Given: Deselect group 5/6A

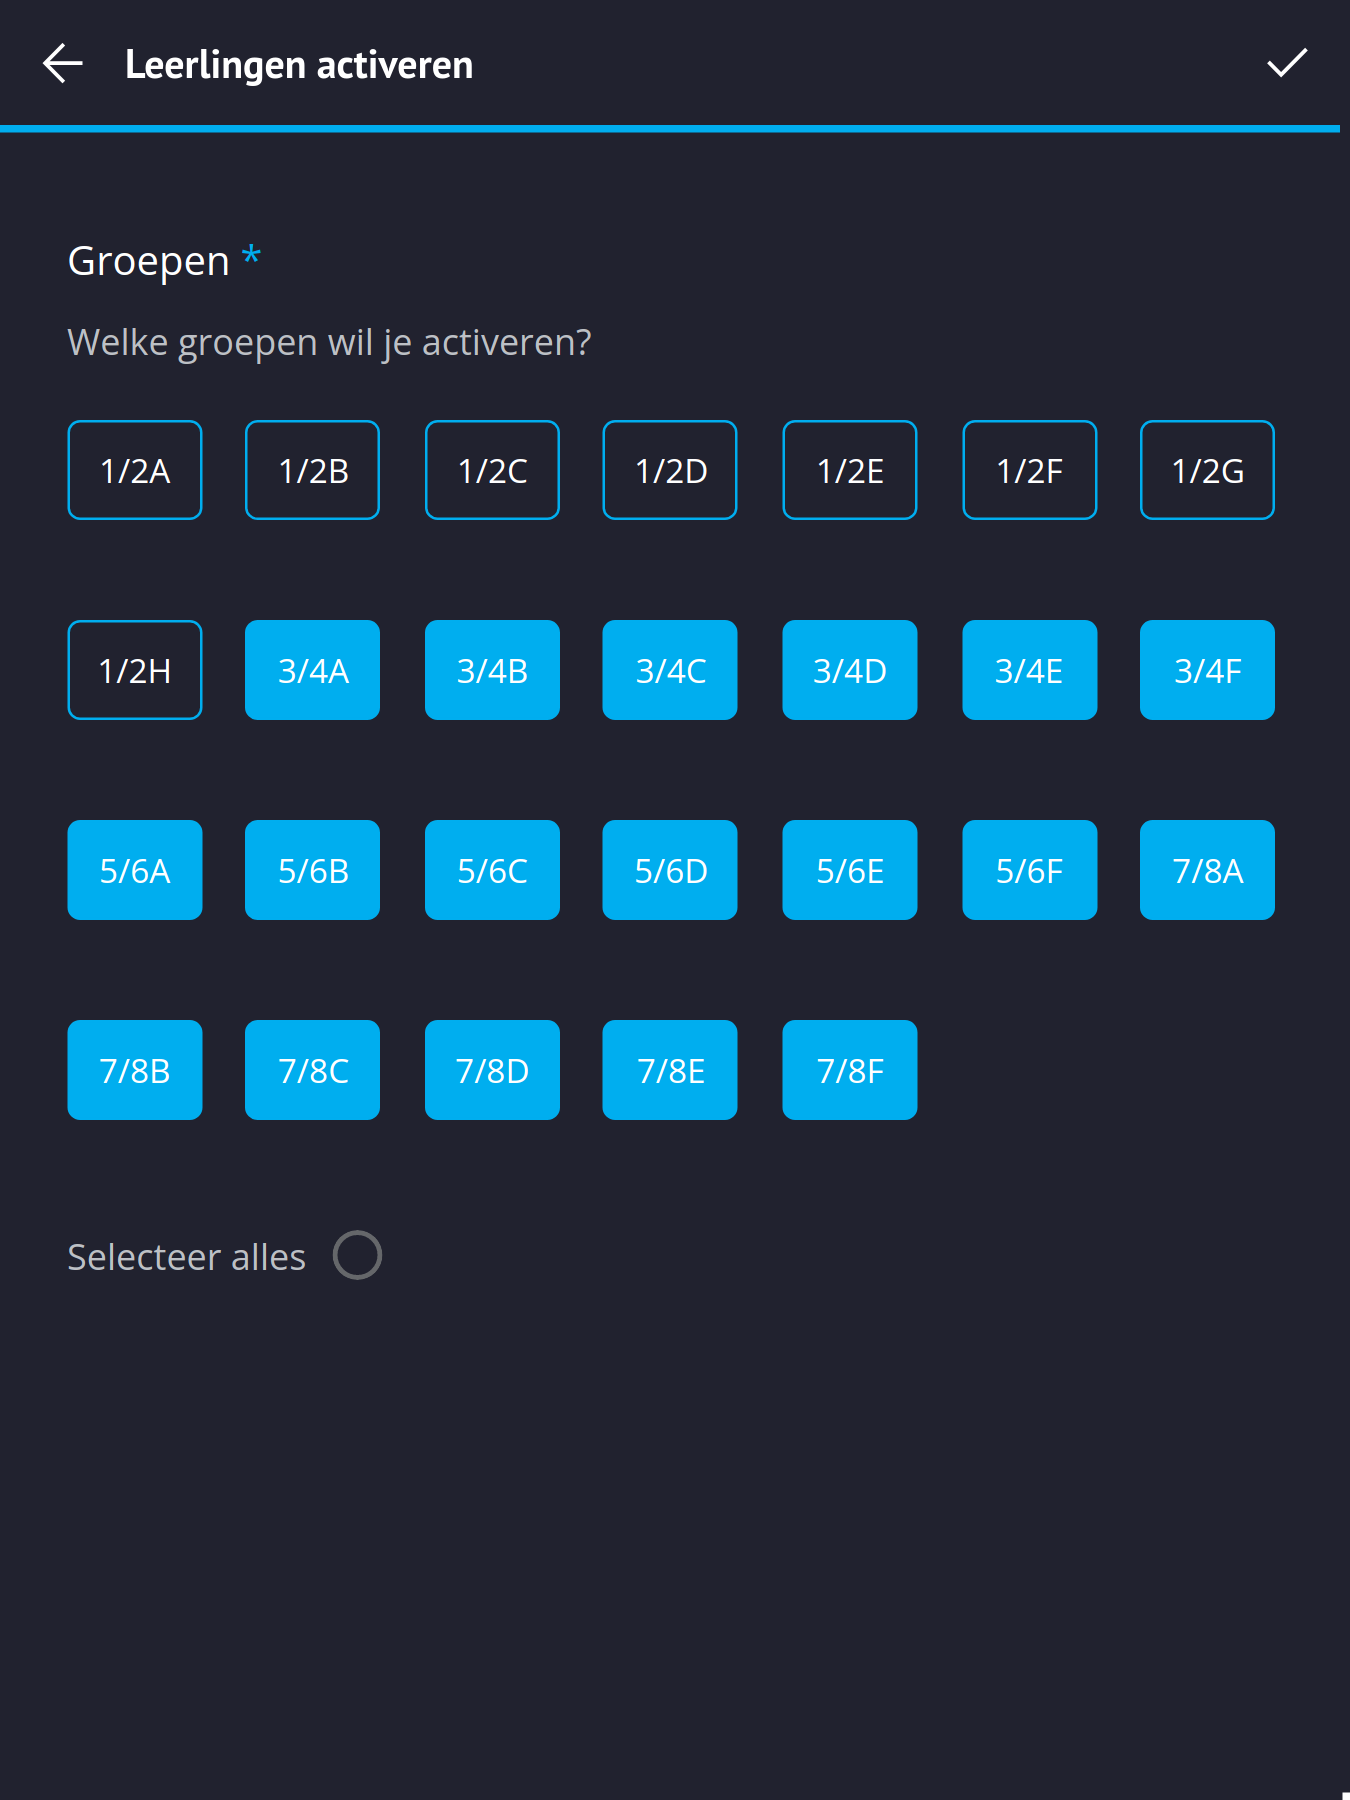Looking at the screenshot, I should click(134, 869).
